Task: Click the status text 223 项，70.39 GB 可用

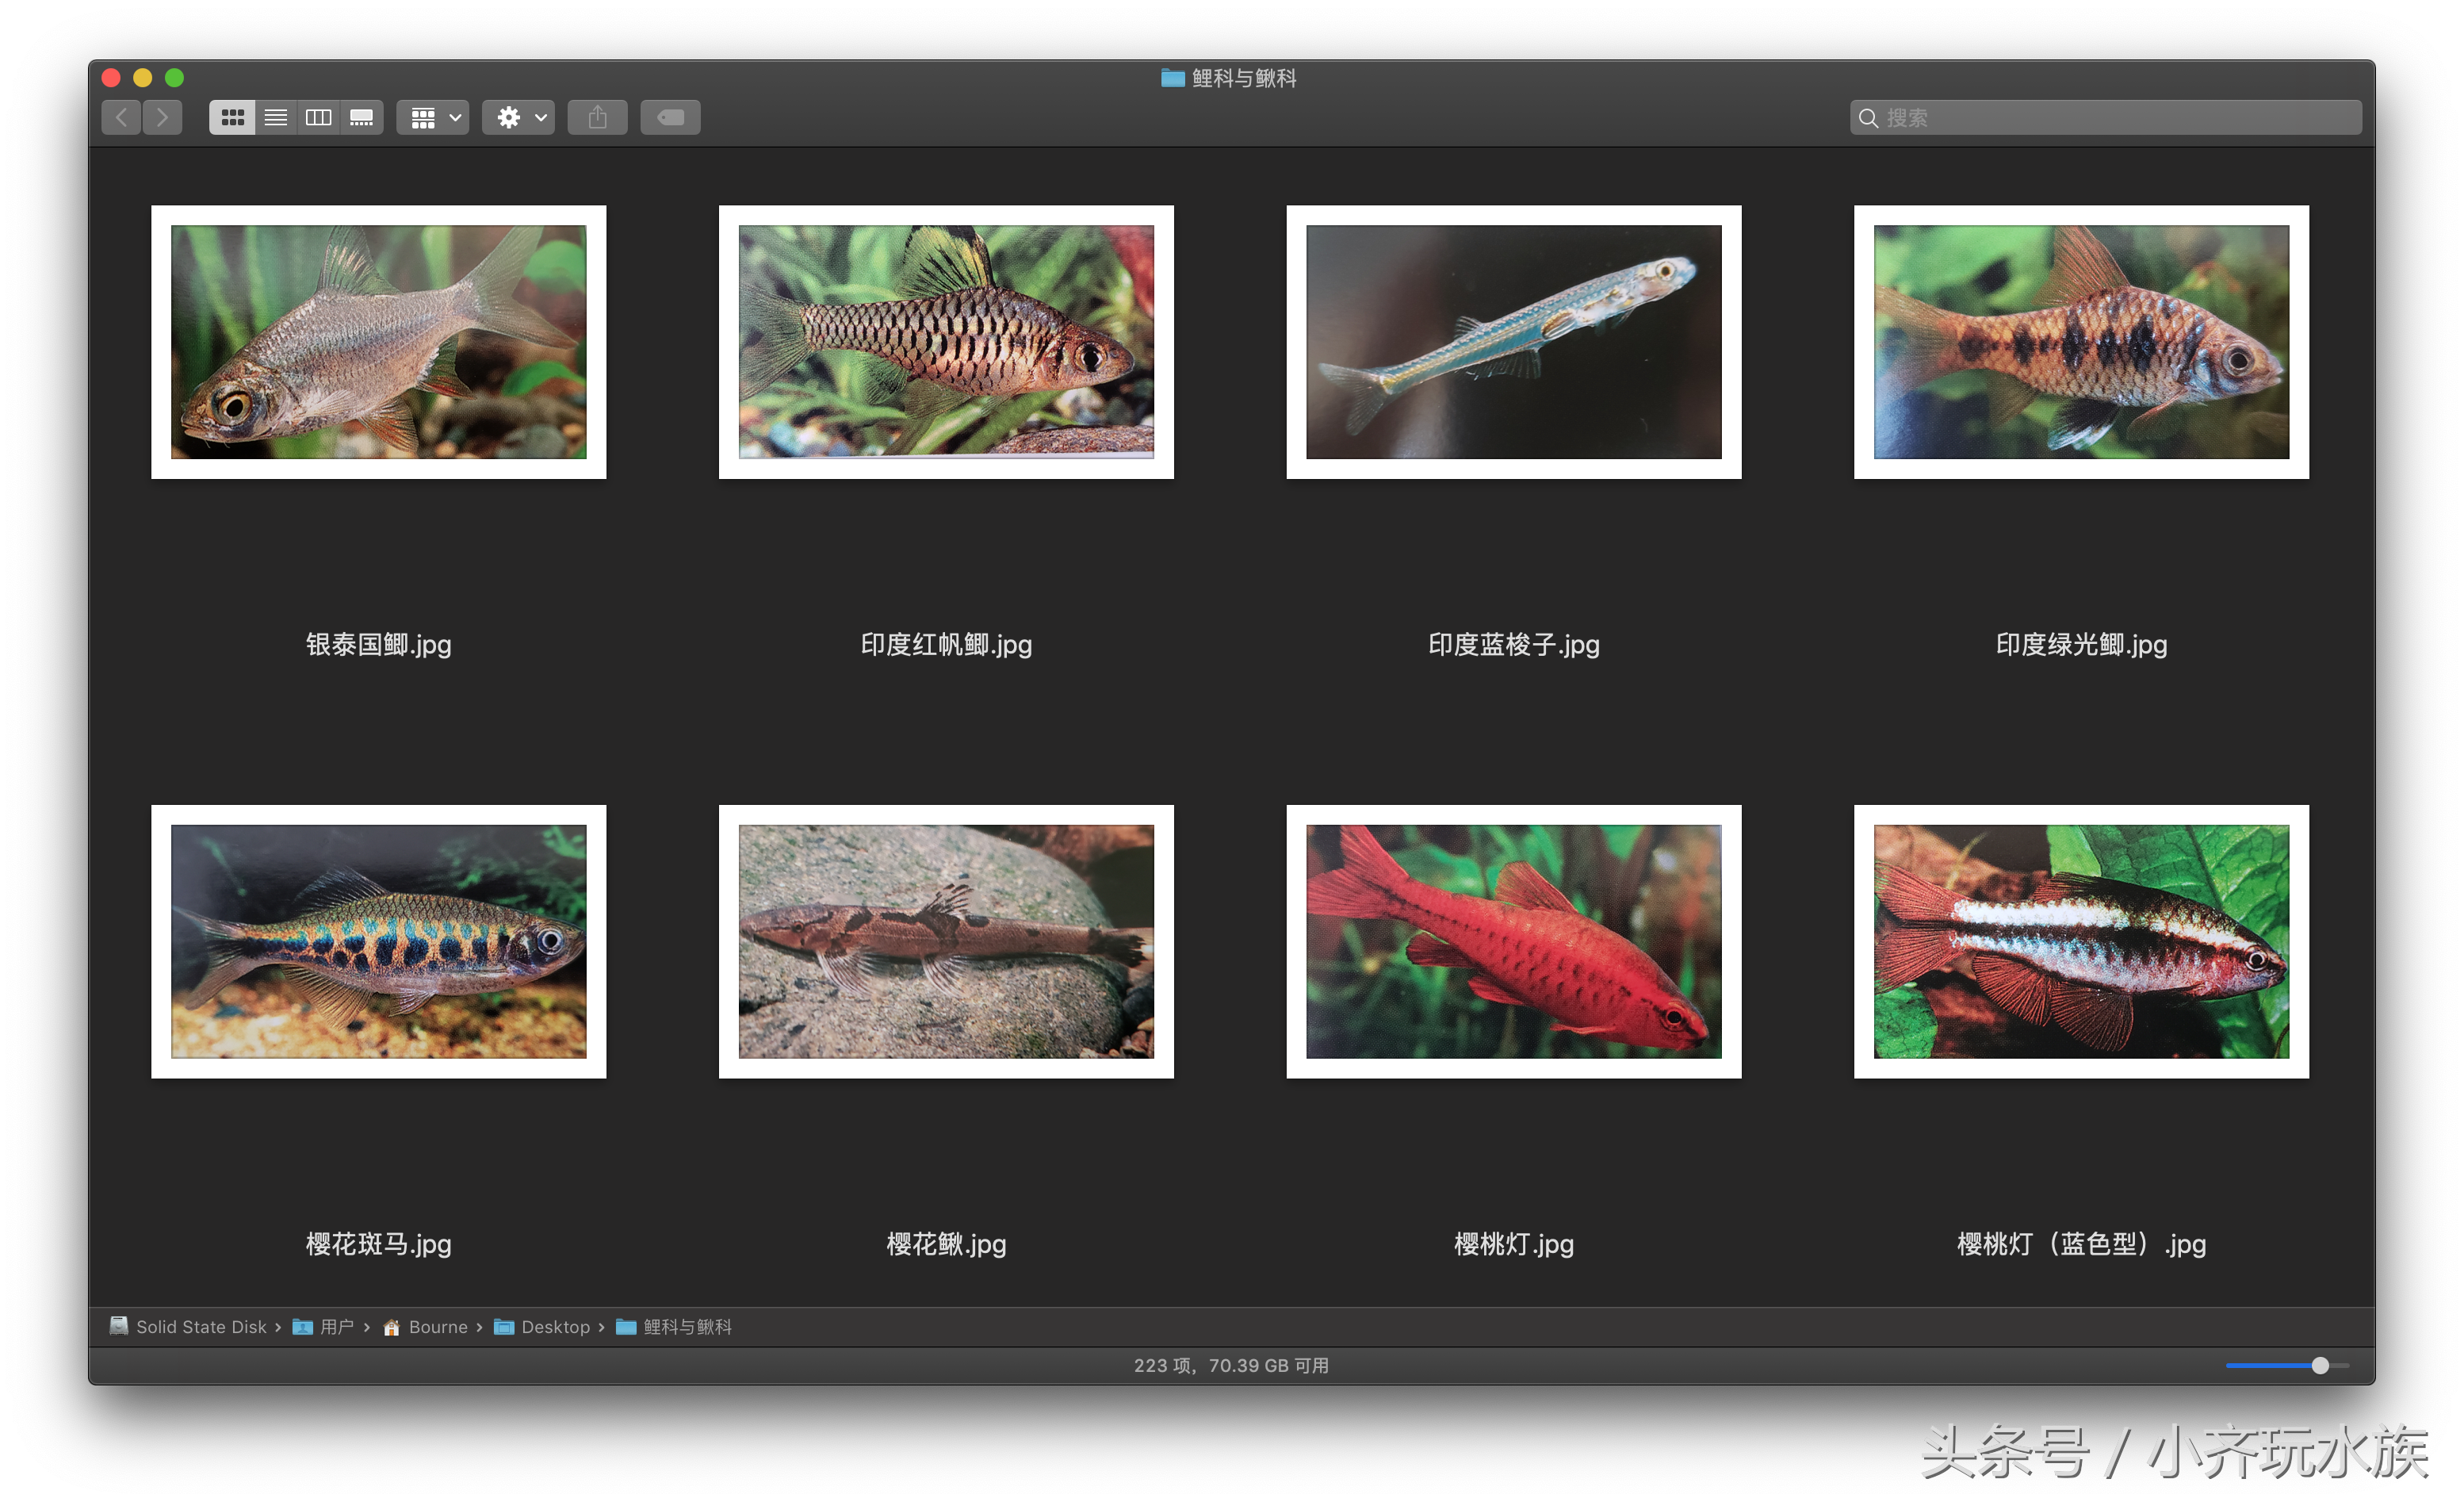Action: click(x=1231, y=1366)
